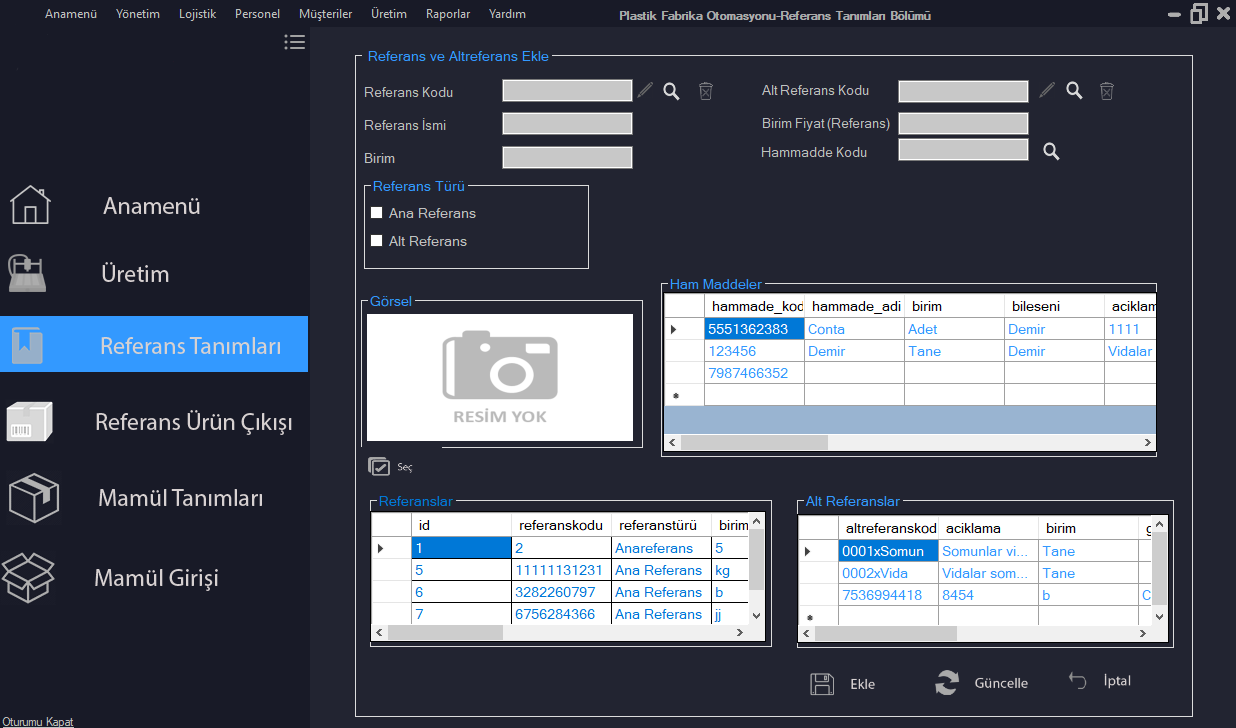Image resolution: width=1236 pixels, height=728 pixels.
Task: Search Alt Referans Kodu with magnifier icon
Action: pyautogui.click(x=1074, y=90)
